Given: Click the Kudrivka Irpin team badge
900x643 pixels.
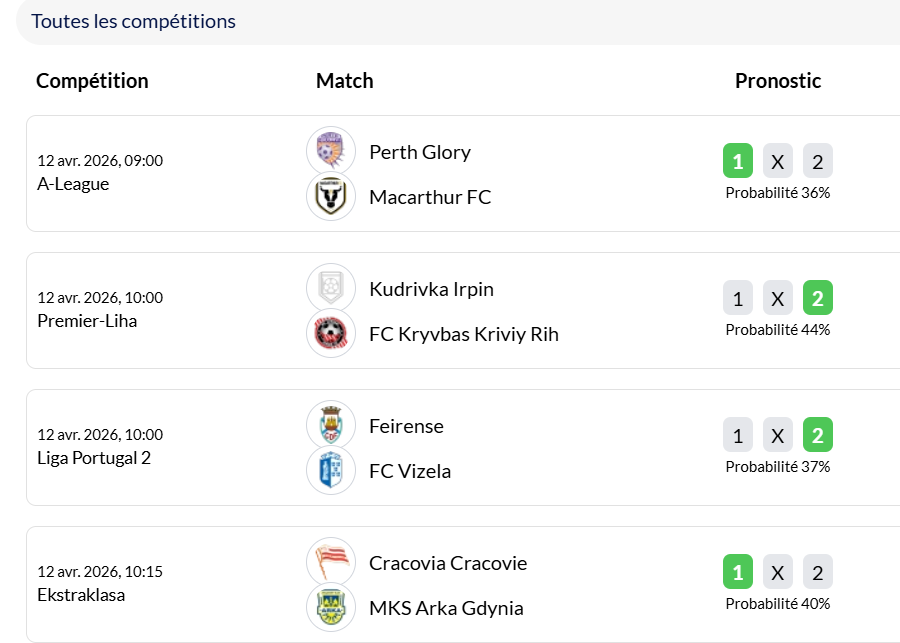Looking at the screenshot, I should 331,288.
